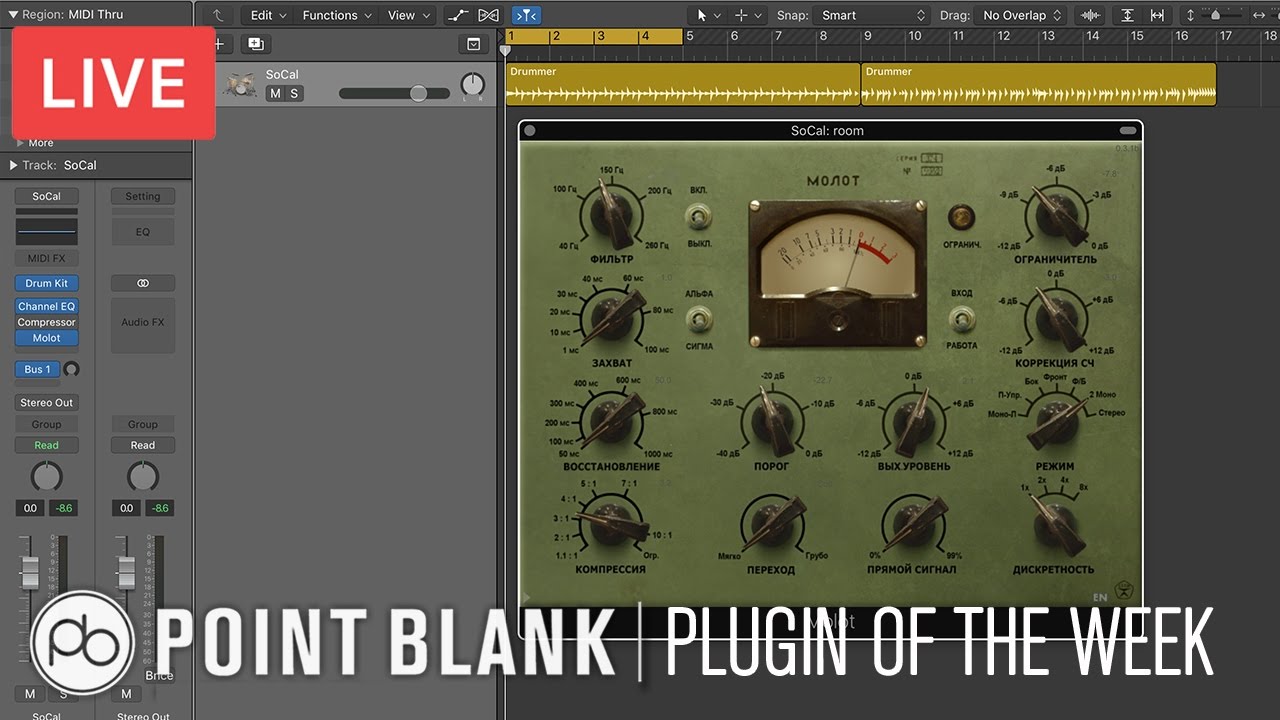This screenshot has width=1280, height=720.
Task: Open the Functions menu
Action: pyautogui.click(x=337, y=15)
